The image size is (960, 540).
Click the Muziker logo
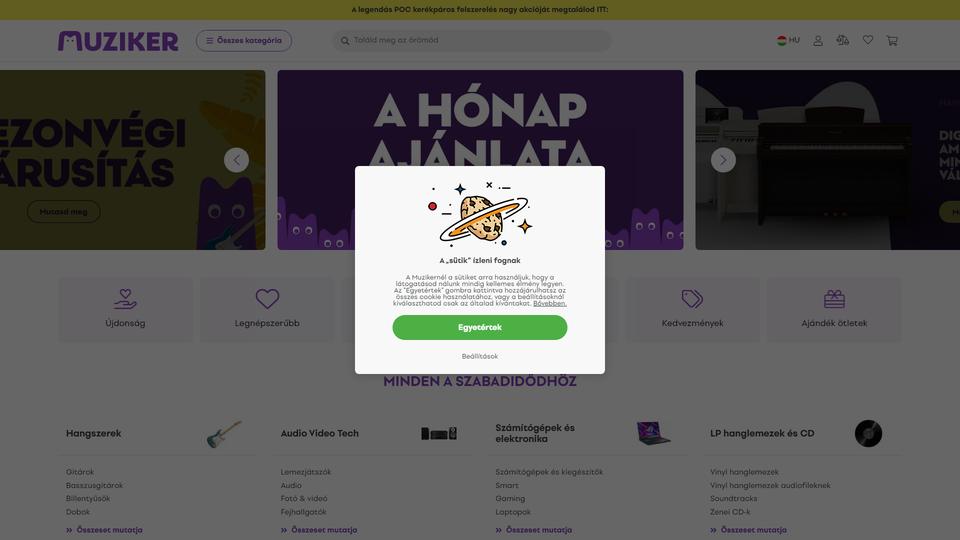[118, 41]
